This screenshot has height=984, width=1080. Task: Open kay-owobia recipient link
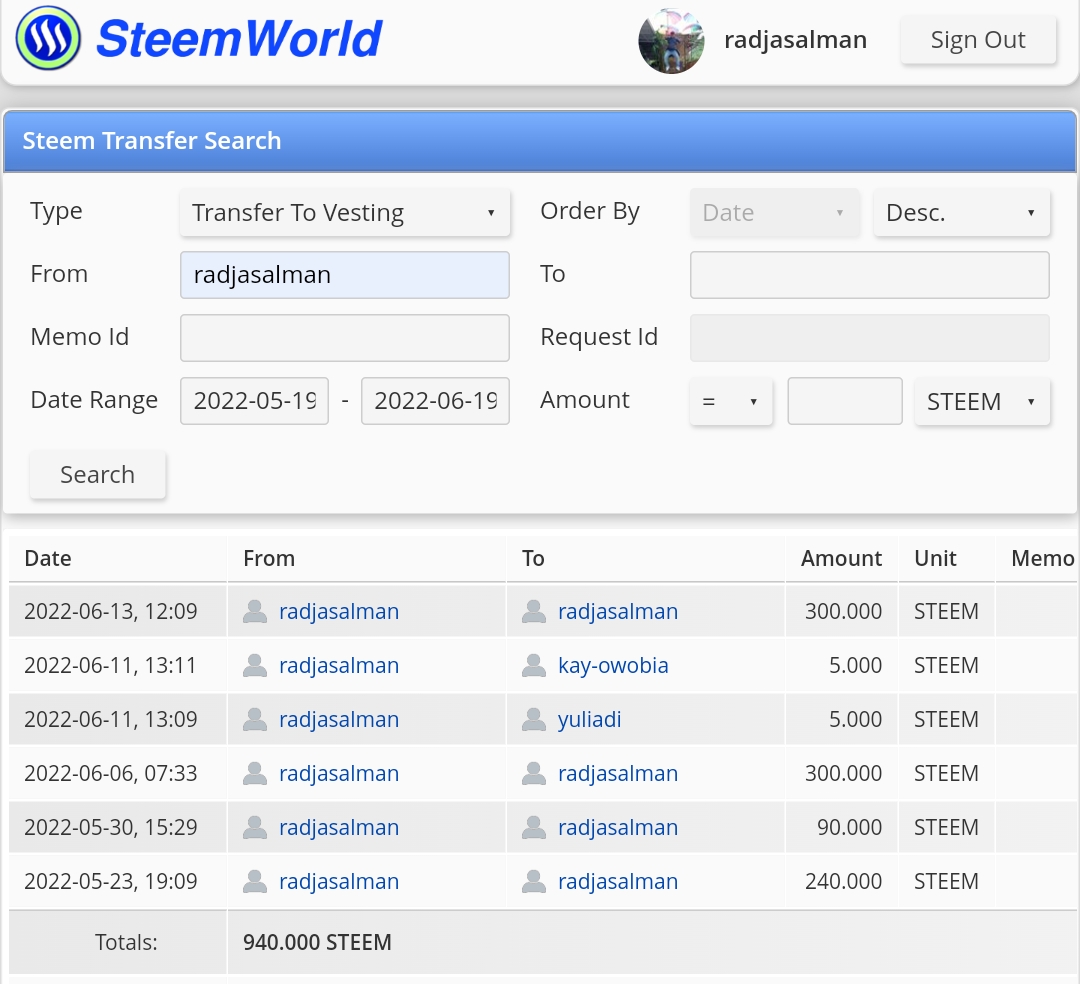(613, 665)
